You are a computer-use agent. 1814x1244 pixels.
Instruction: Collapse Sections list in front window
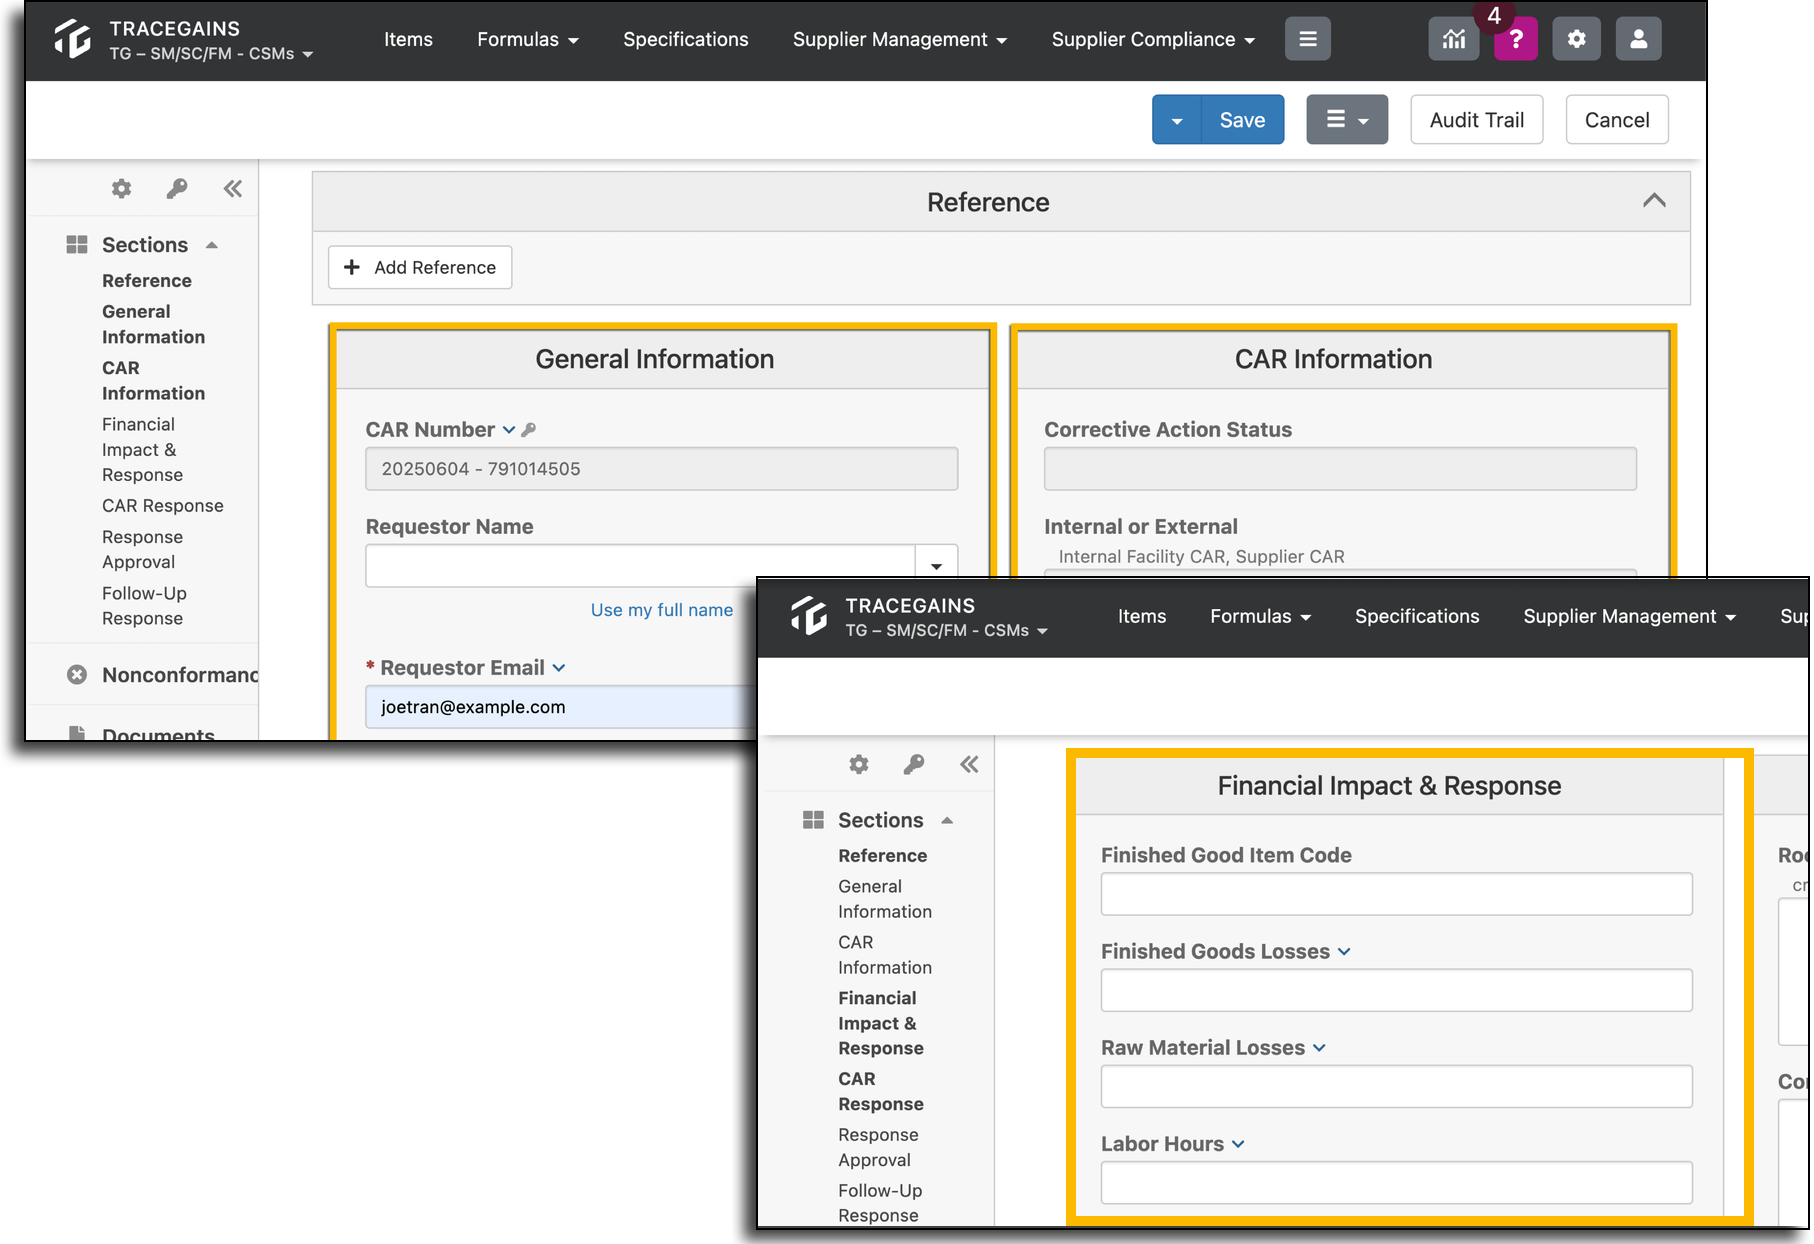click(947, 821)
